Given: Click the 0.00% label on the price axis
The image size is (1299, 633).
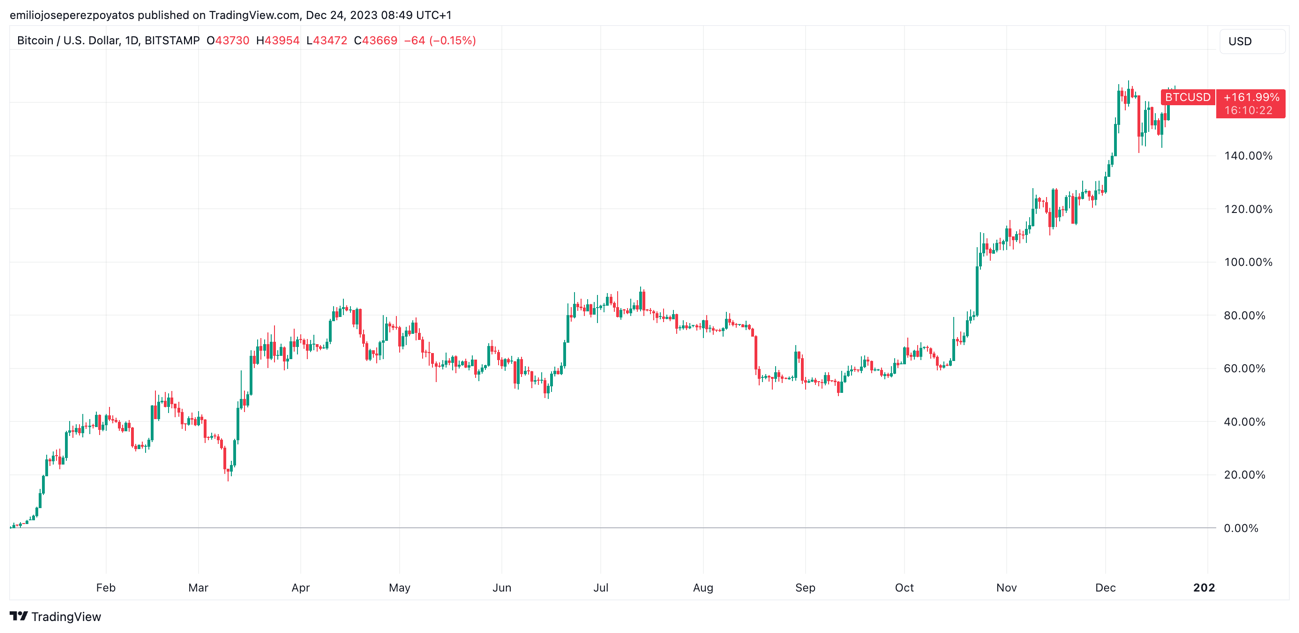Looking at the screenshot, I should pos(1240,528).
